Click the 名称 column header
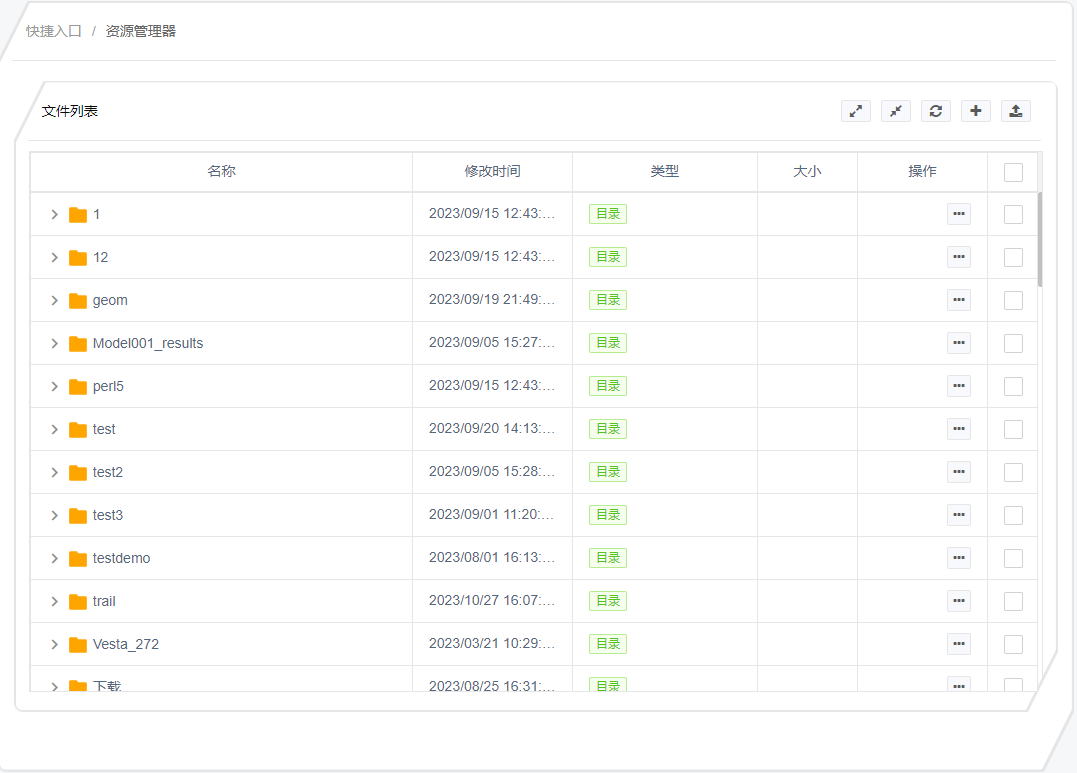This screenshot has width=1077, height=773. click(221, 171)
